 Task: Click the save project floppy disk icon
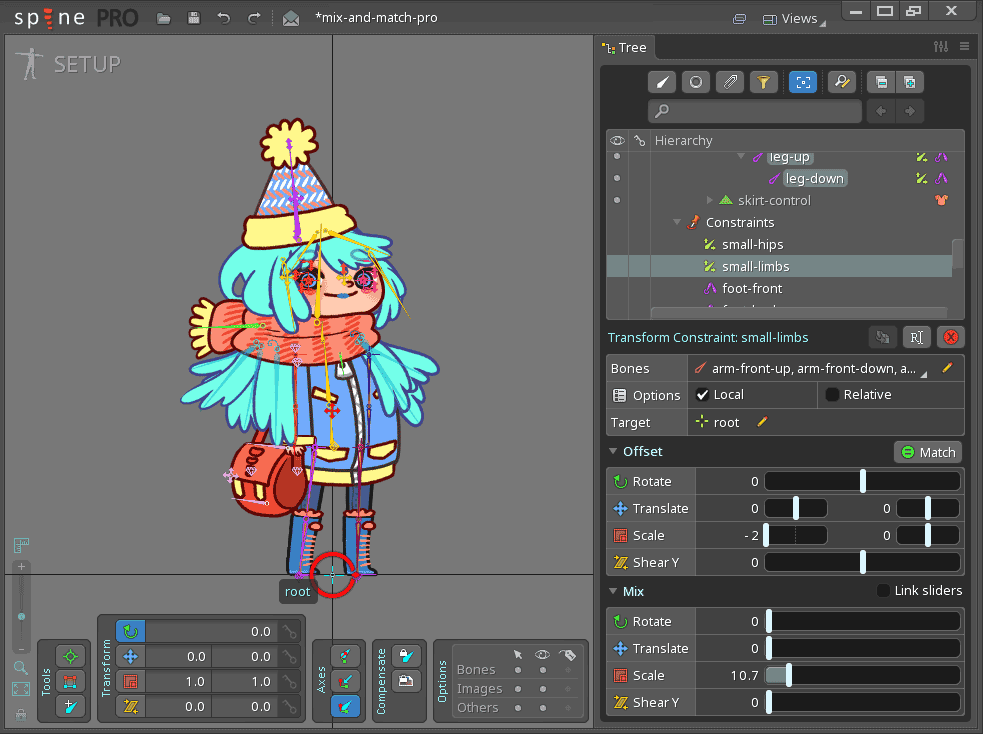194,18
